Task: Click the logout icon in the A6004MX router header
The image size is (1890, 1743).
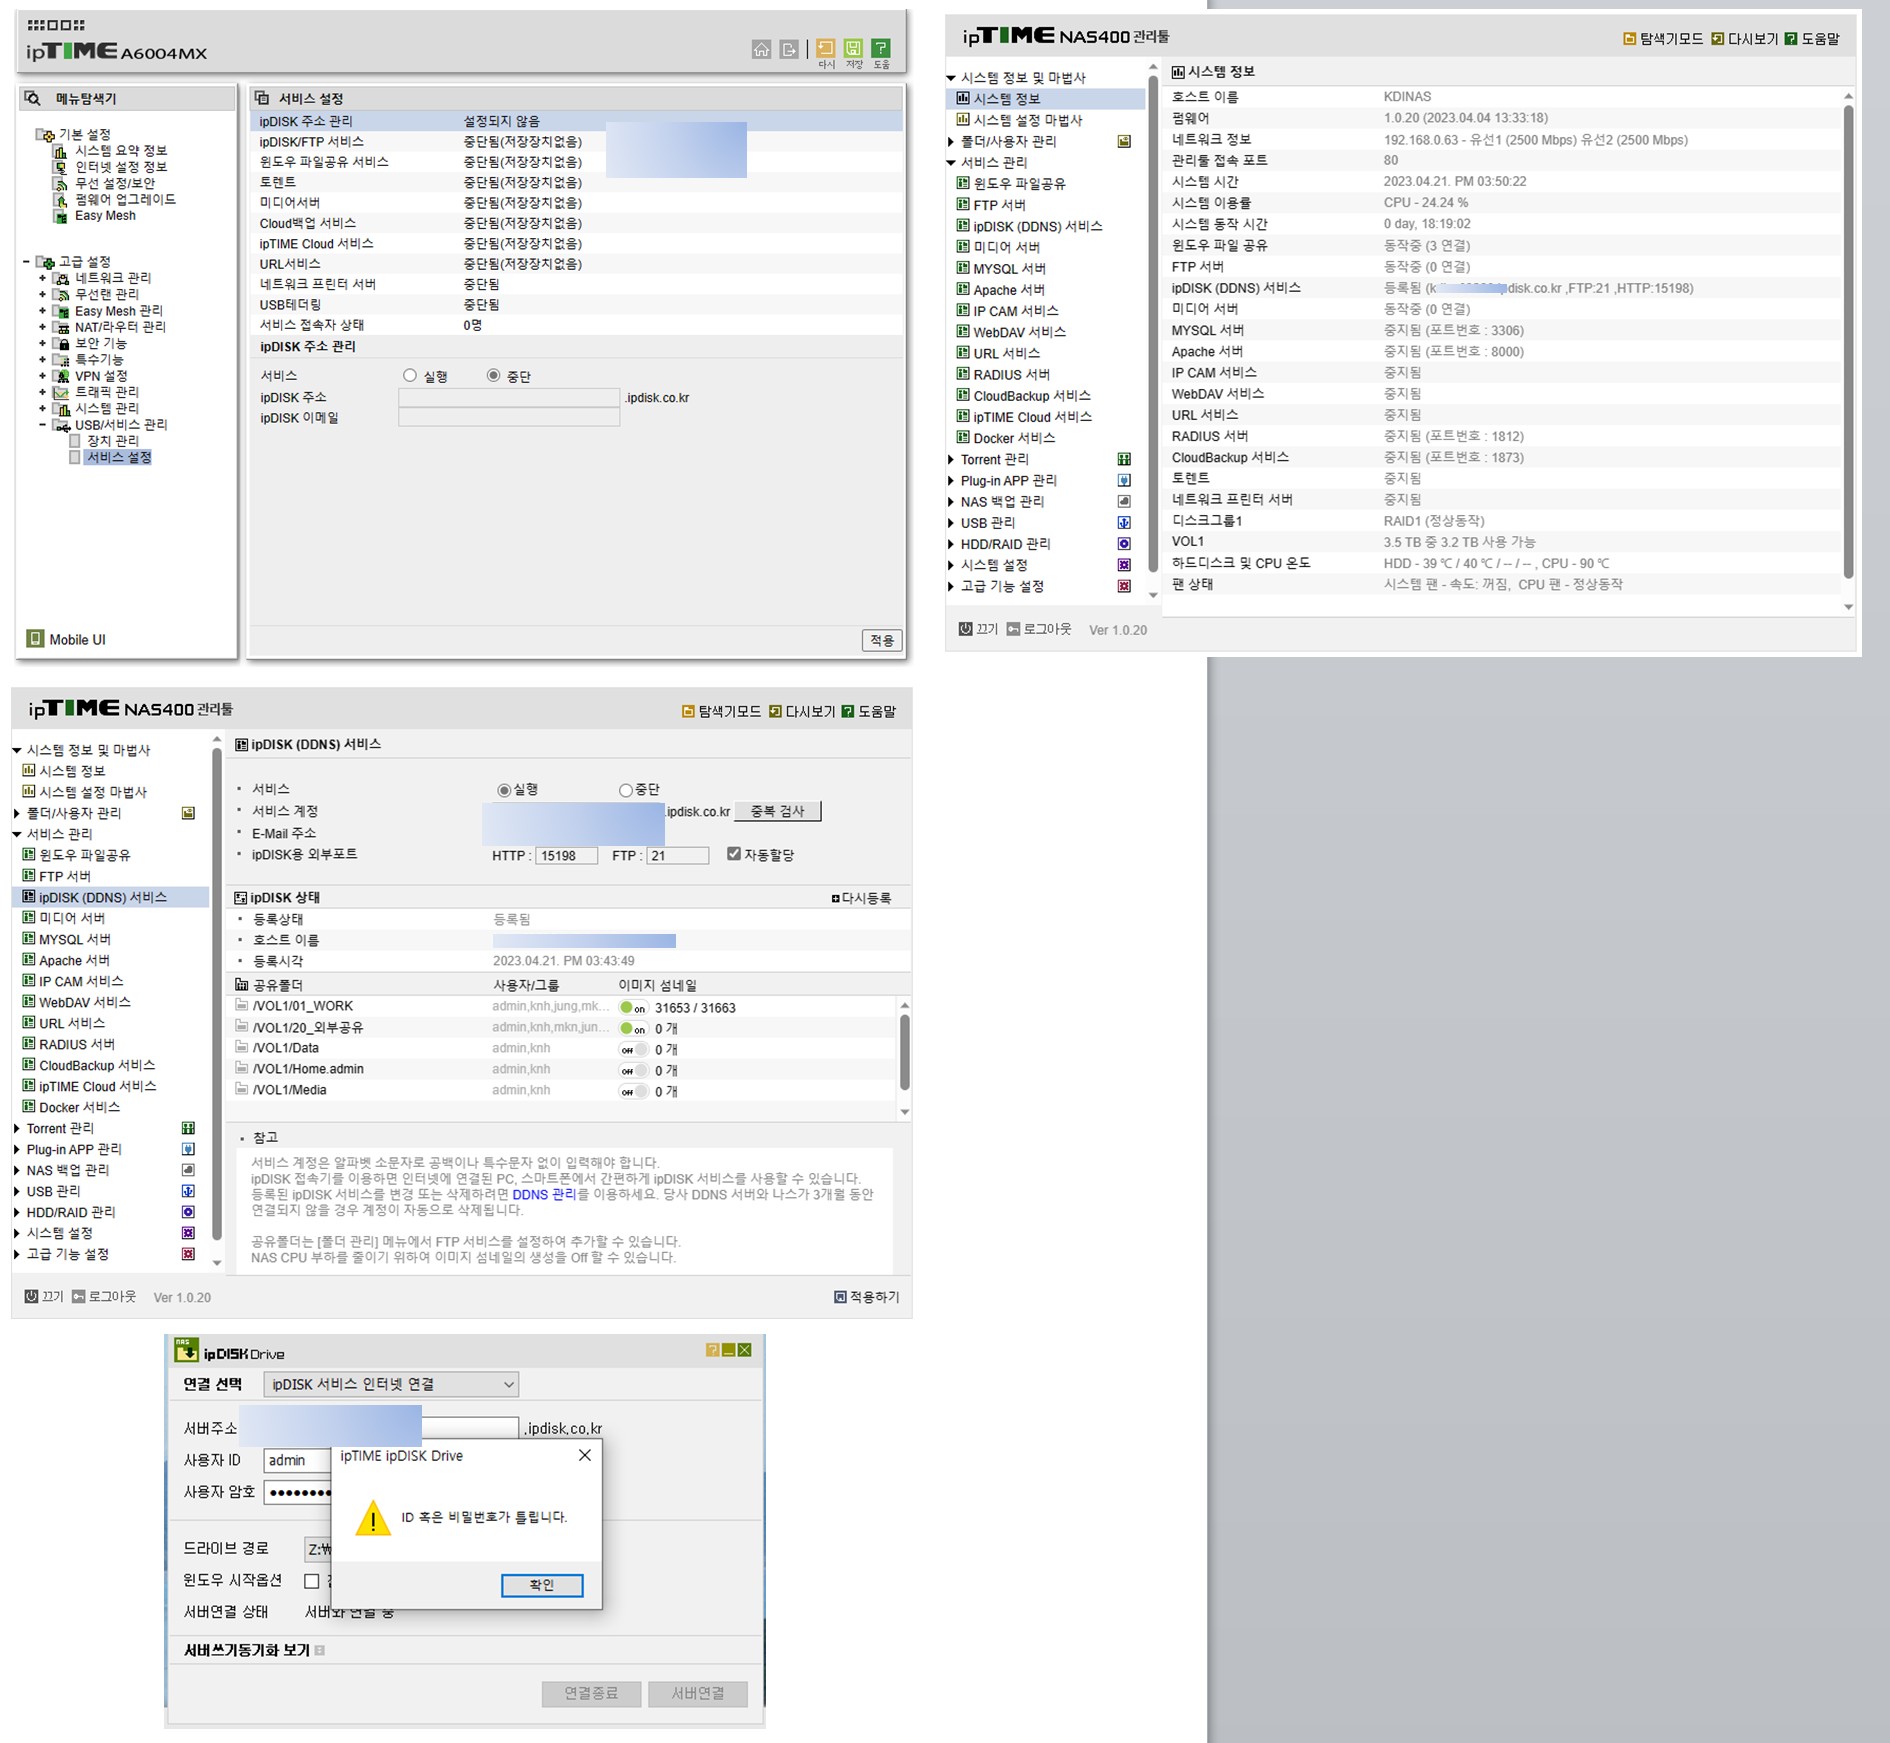Action: click(x=789, y=49)
